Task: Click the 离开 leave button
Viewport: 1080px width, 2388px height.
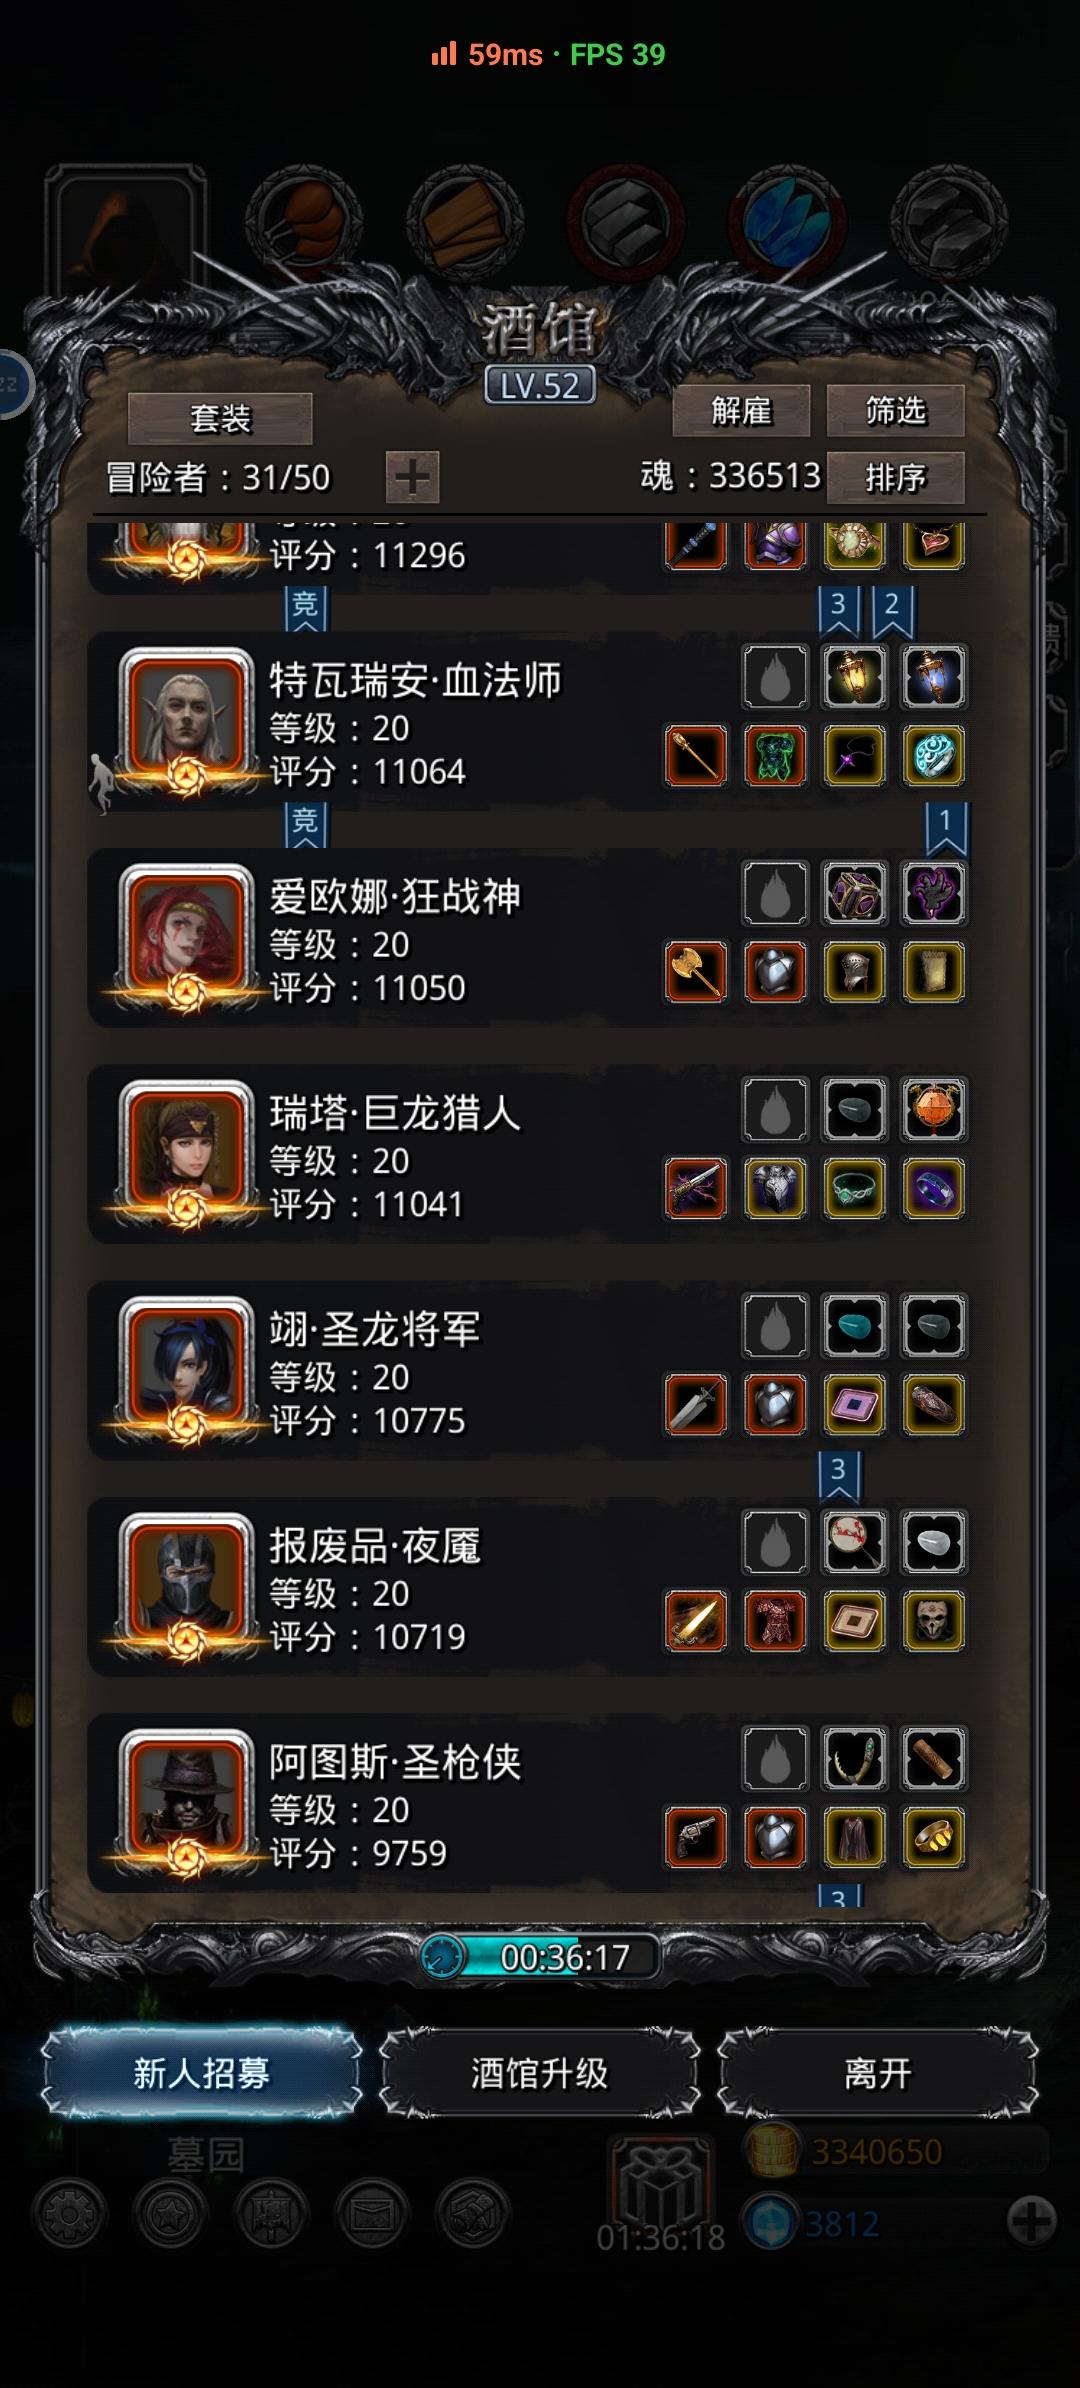Action: pos(878,2073)
